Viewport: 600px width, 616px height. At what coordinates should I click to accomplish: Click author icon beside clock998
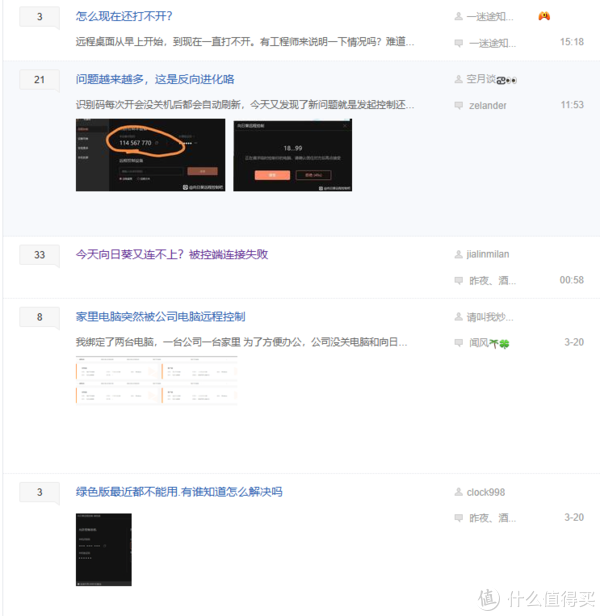[458, 492]
